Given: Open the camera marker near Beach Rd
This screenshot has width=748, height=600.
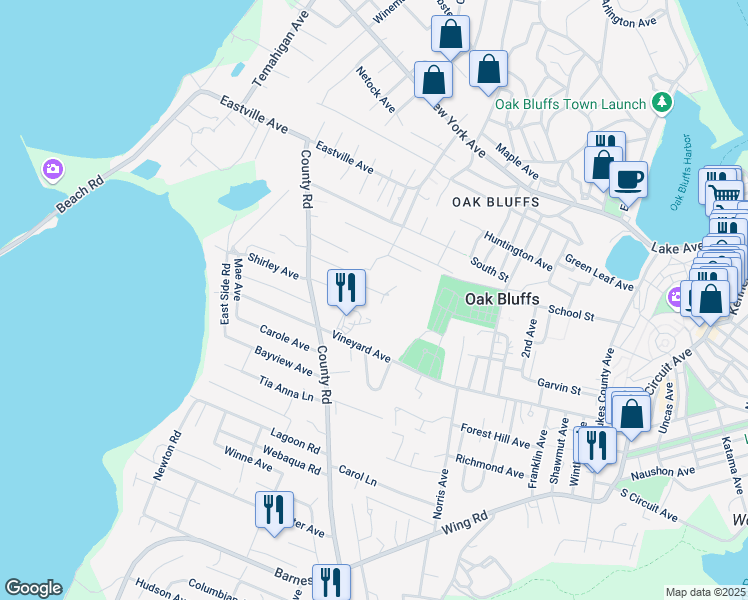Looking at the screenshot, I should pos(53,169).
